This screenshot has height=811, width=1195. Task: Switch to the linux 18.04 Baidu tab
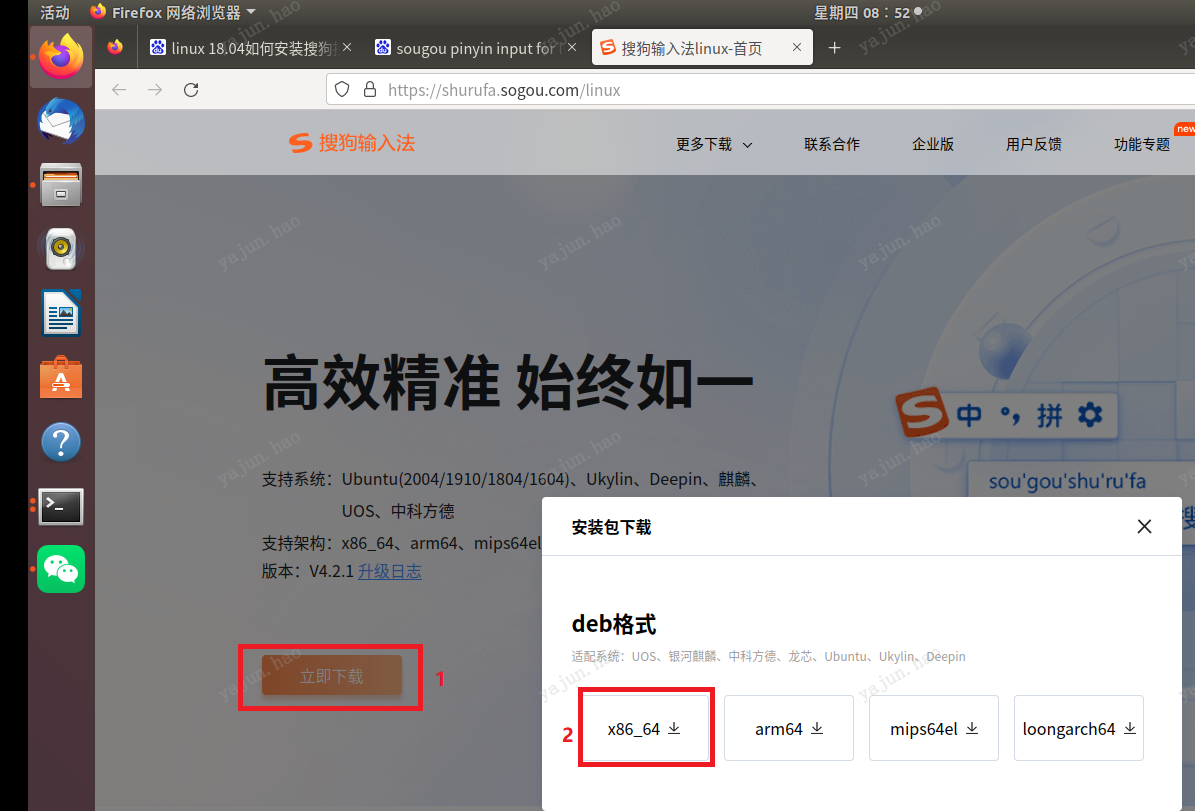tap(244, 48)
